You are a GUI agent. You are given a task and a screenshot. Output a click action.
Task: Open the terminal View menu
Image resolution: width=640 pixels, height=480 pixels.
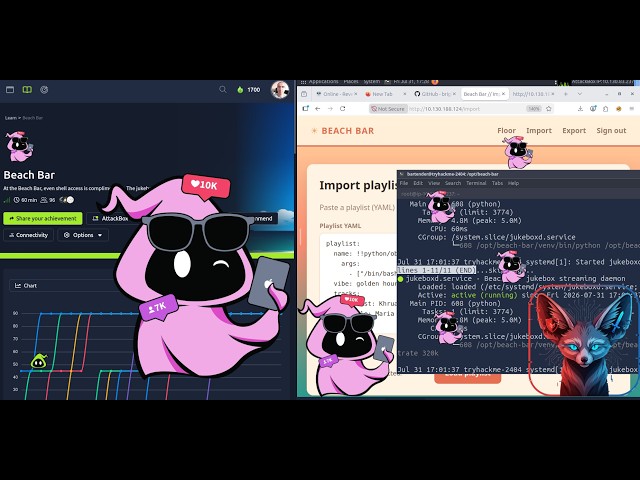[434, 183]
